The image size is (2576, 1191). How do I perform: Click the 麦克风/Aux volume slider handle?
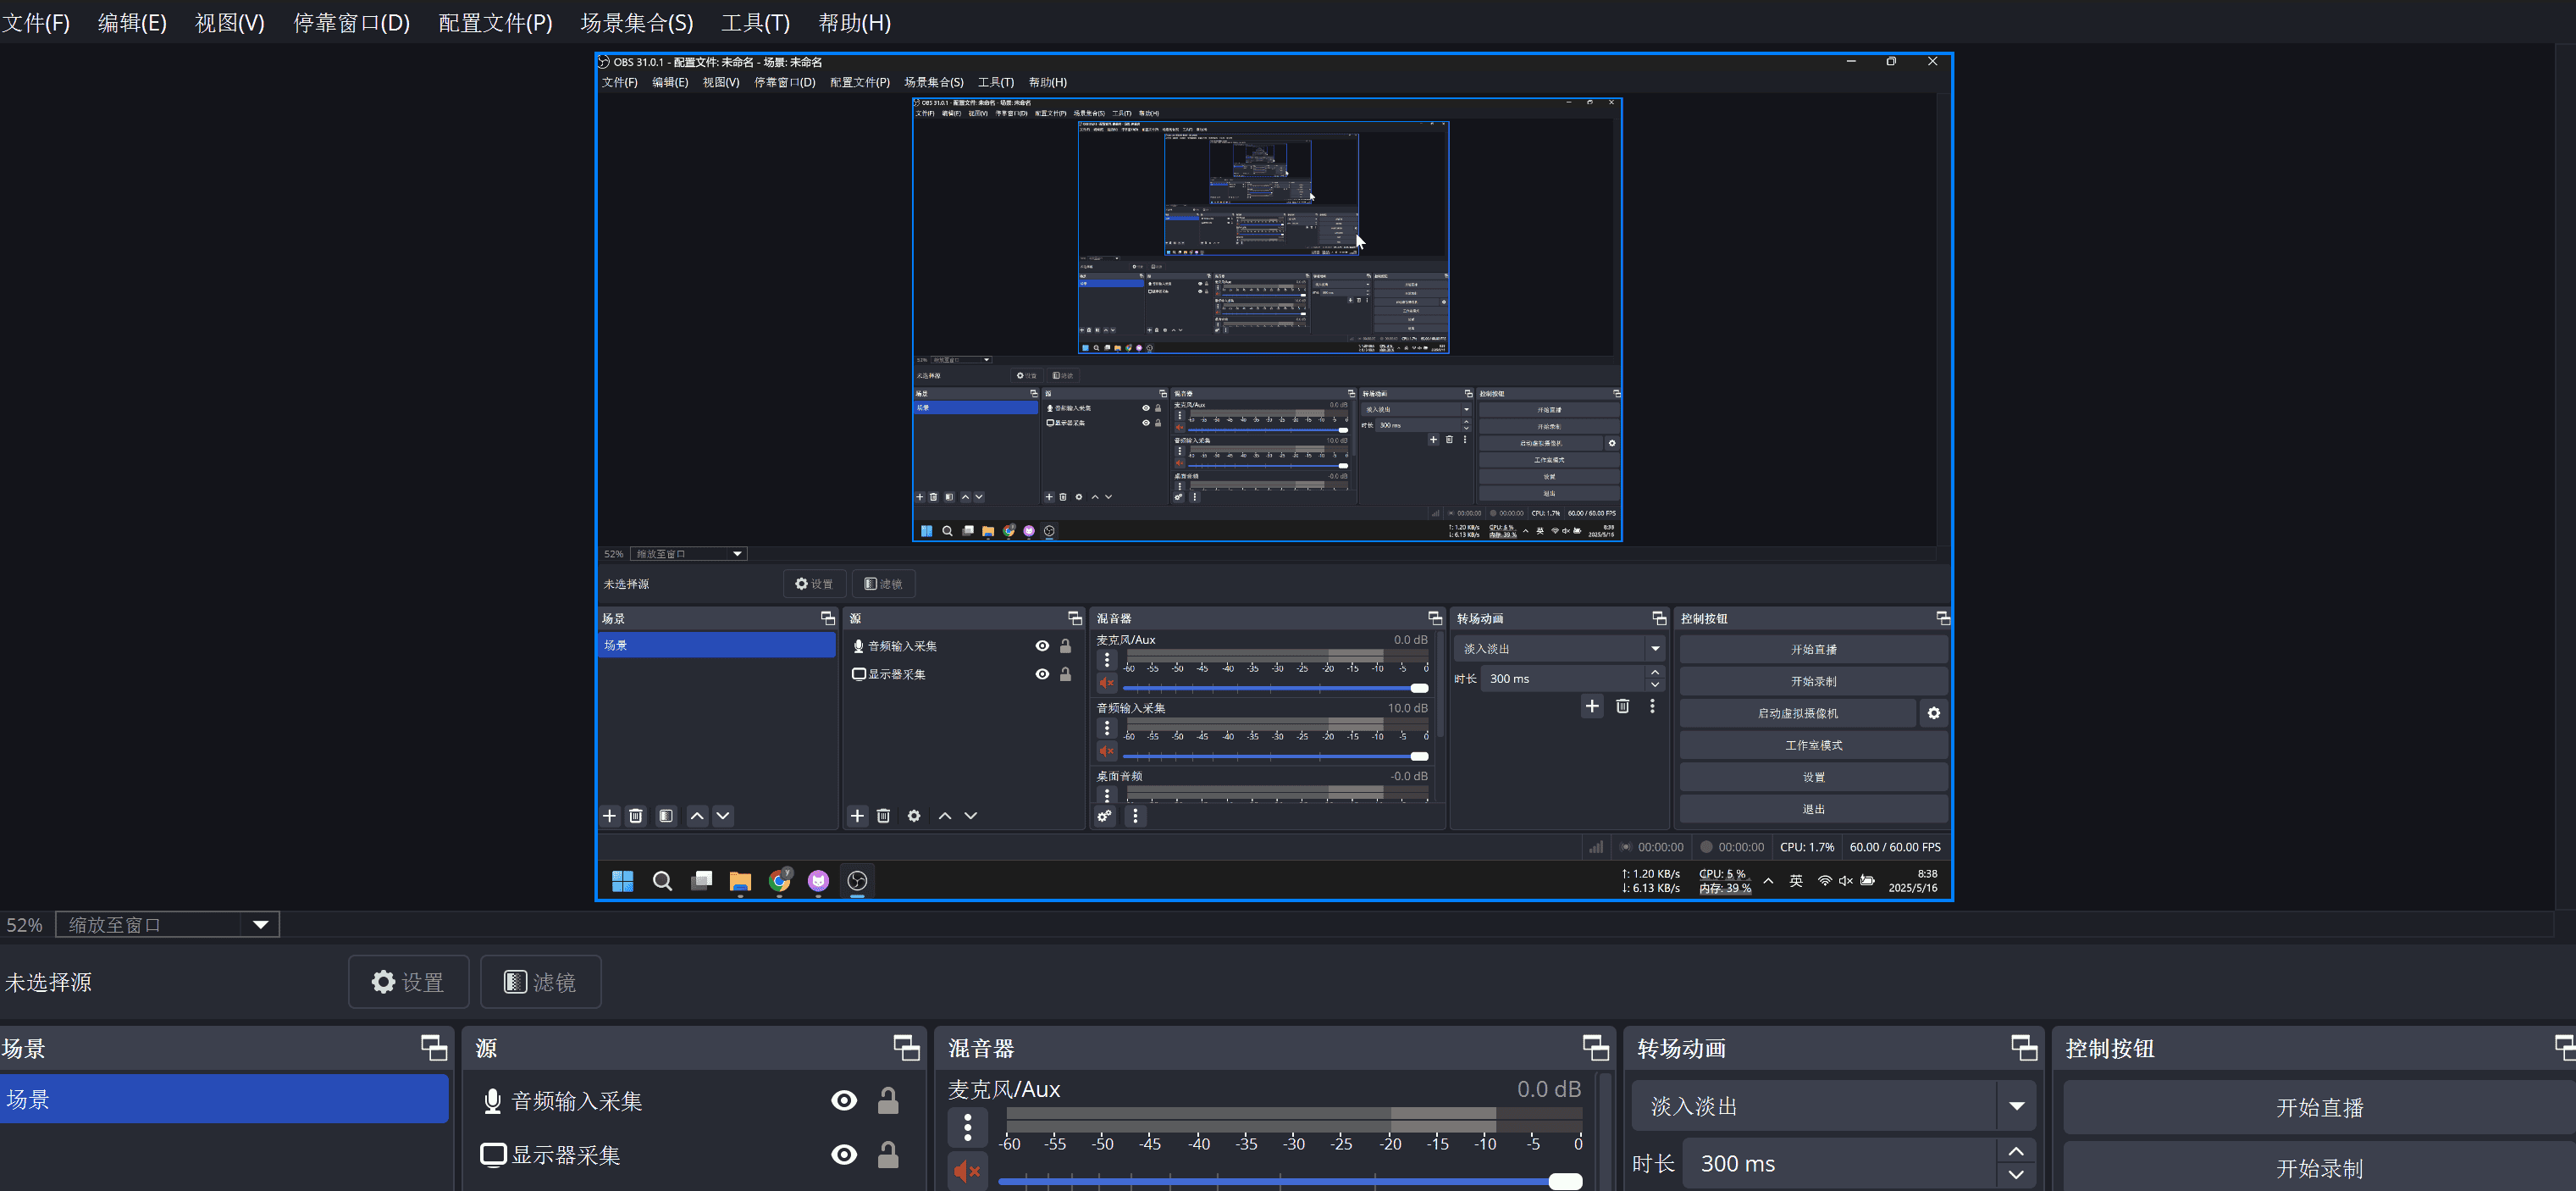coord(1565,1182)
